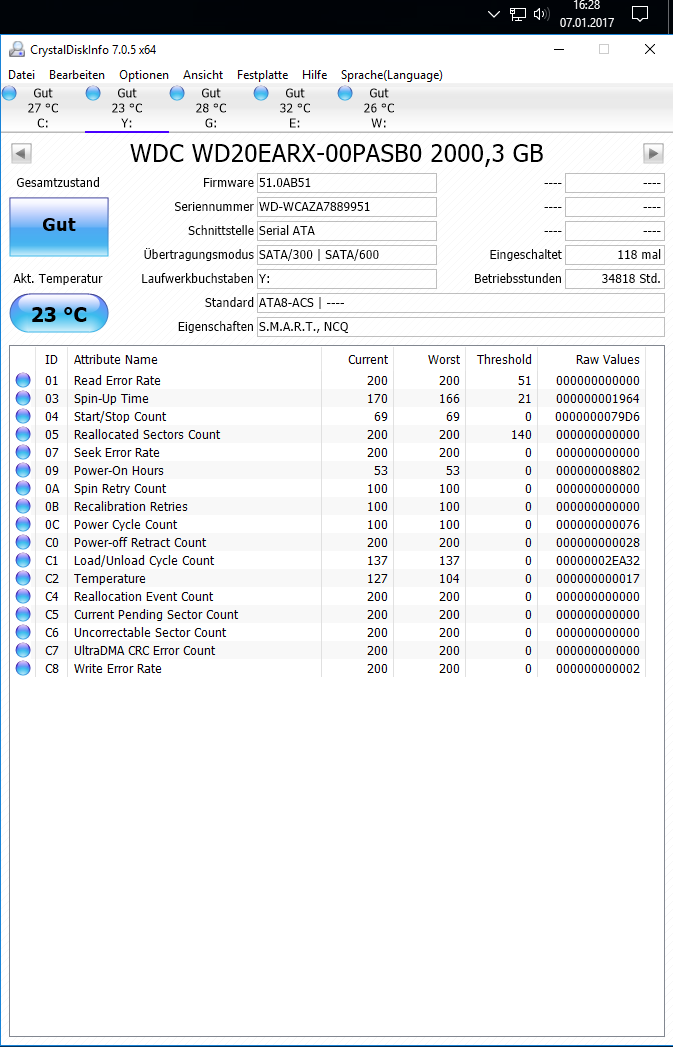Select the W: drive tab at 26 °C

click(379, 108)
